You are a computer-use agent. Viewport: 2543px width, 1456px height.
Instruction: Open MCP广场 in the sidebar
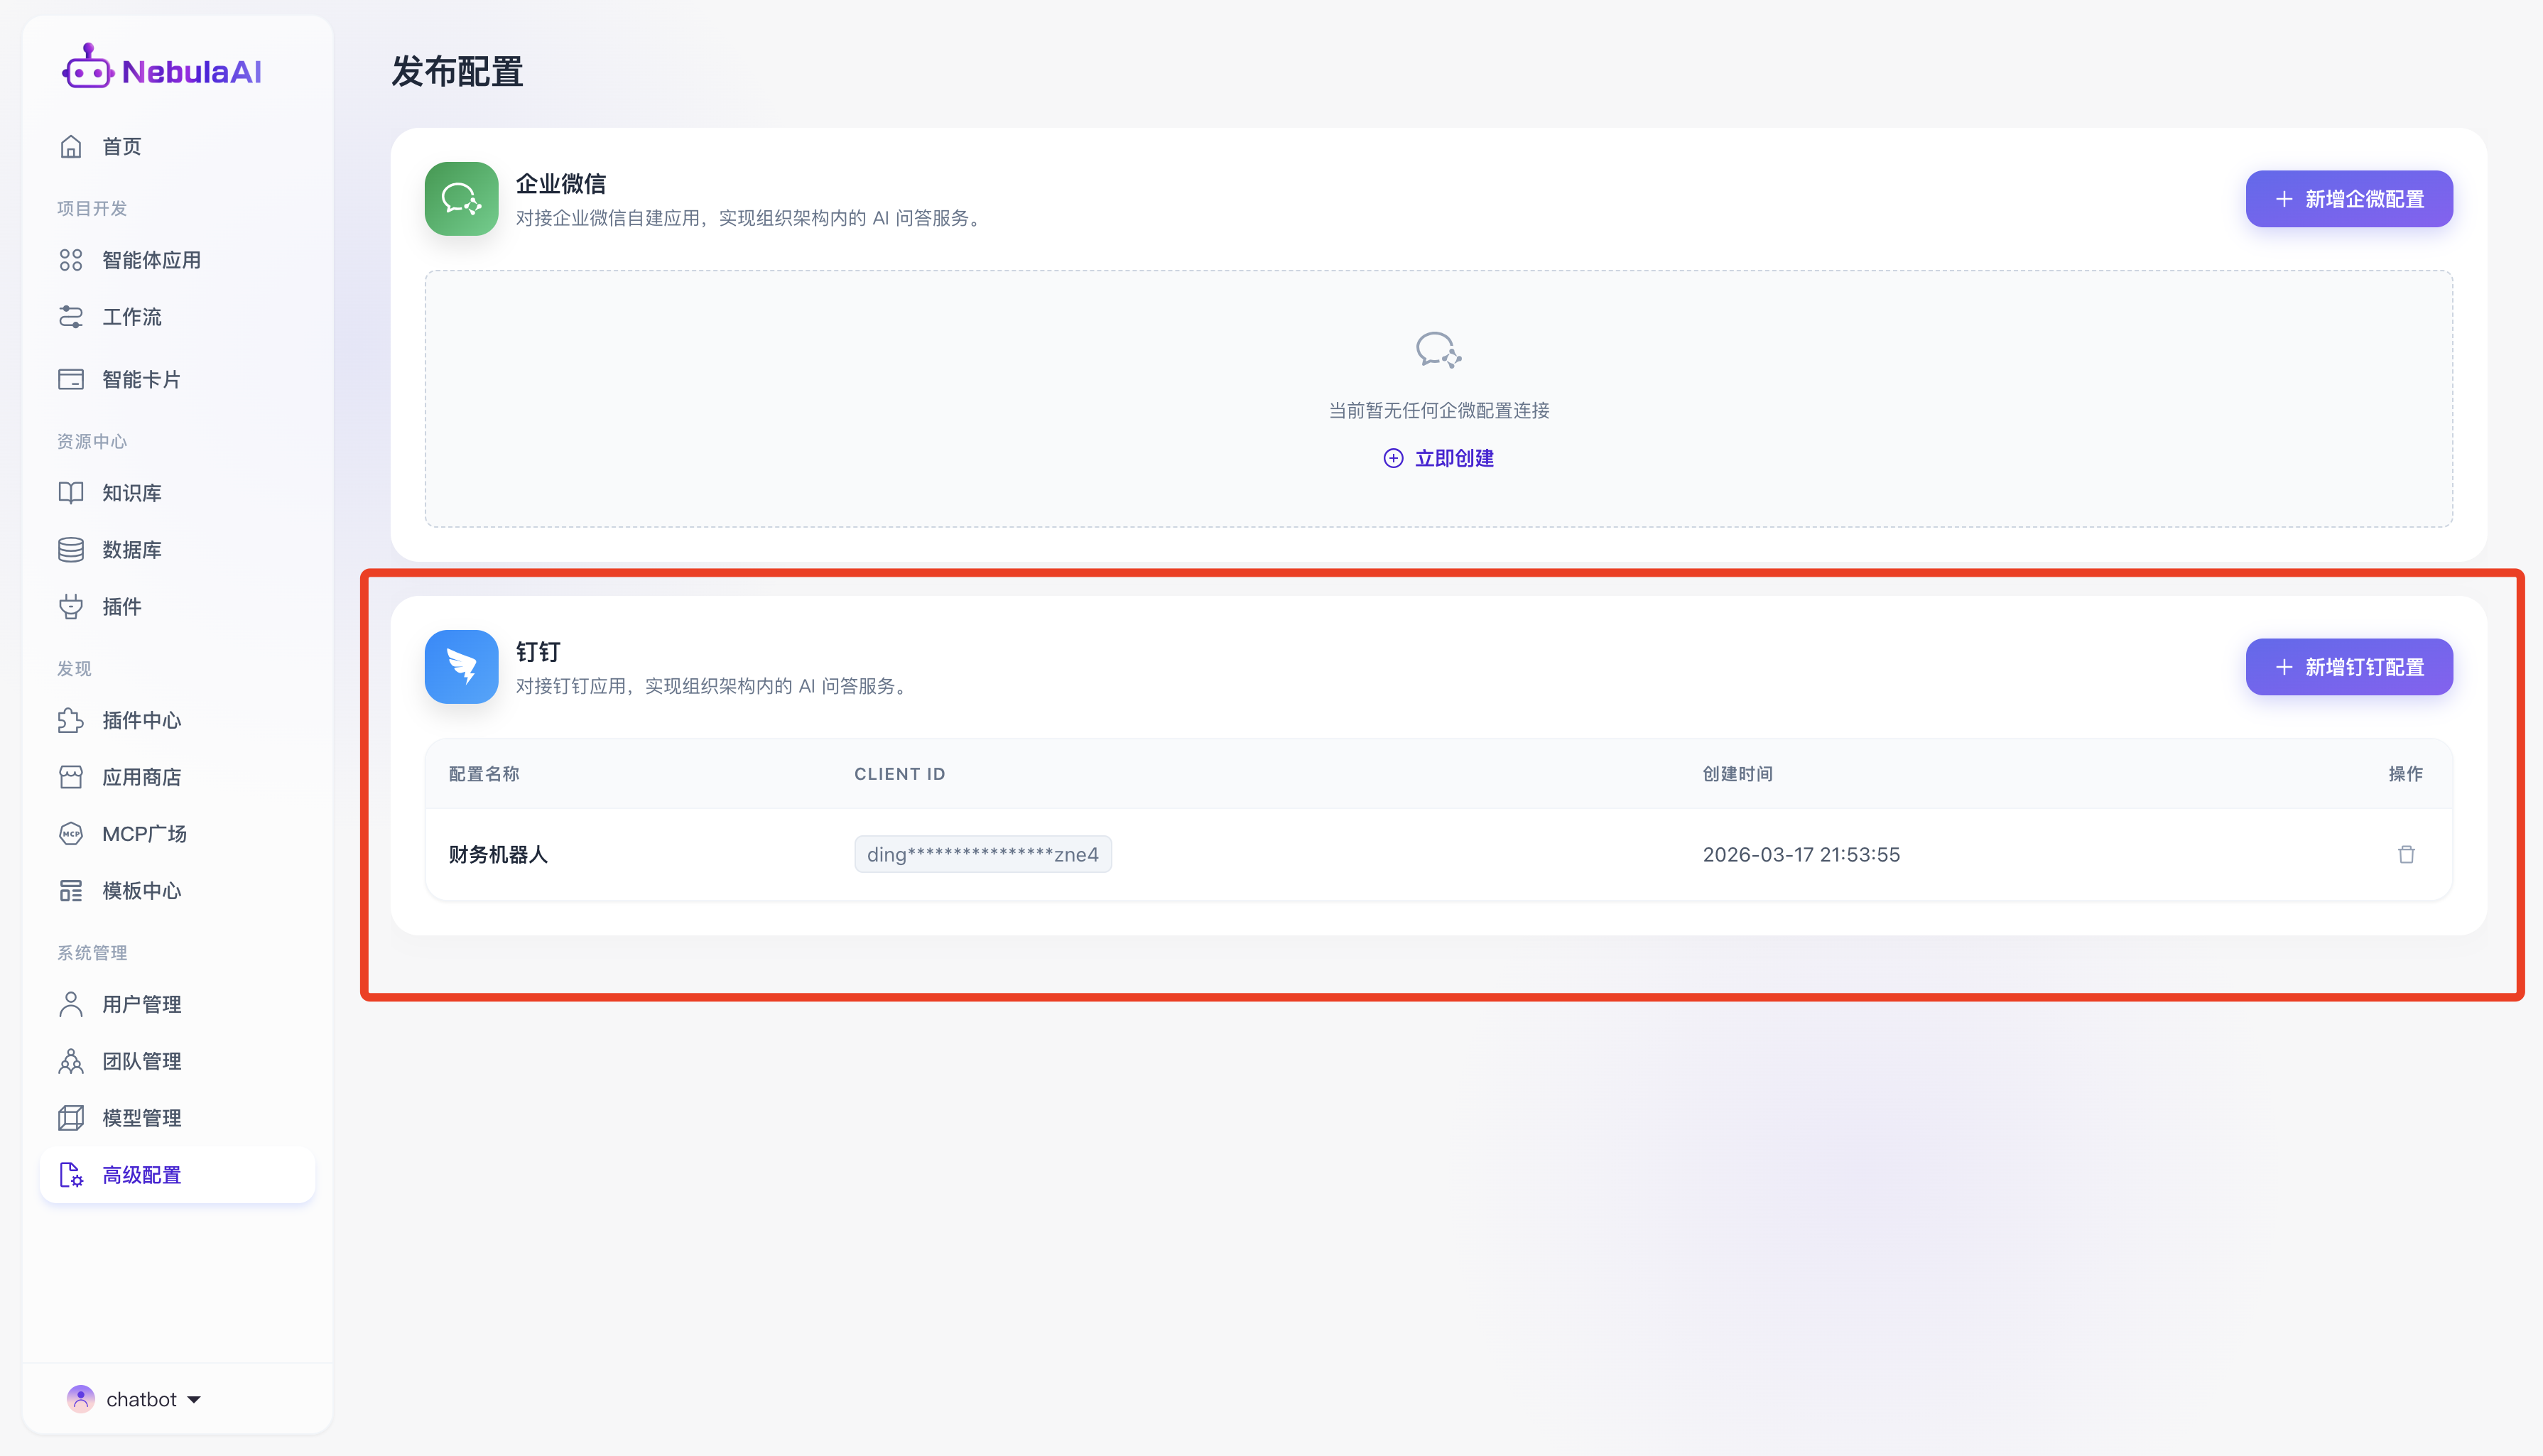tap(144, 834)
